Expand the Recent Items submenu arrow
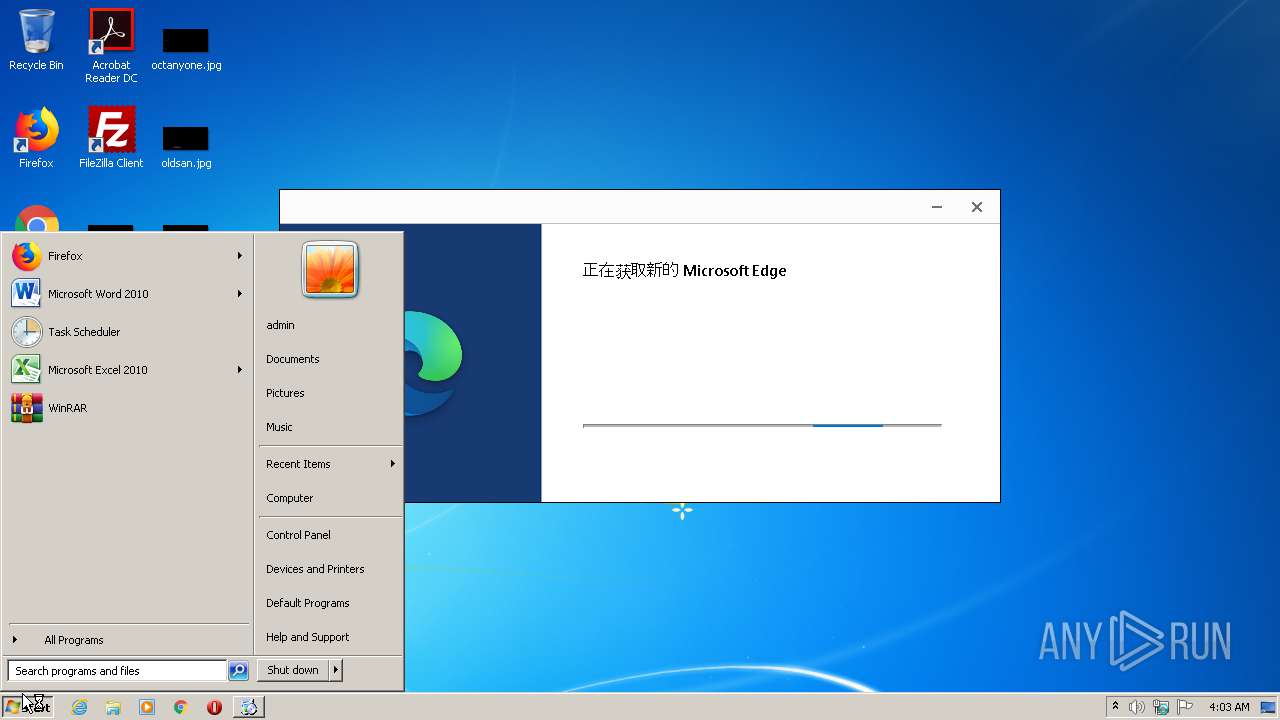Image resolution: width=1280 pixels, height=720 pixels. [393, 464]
